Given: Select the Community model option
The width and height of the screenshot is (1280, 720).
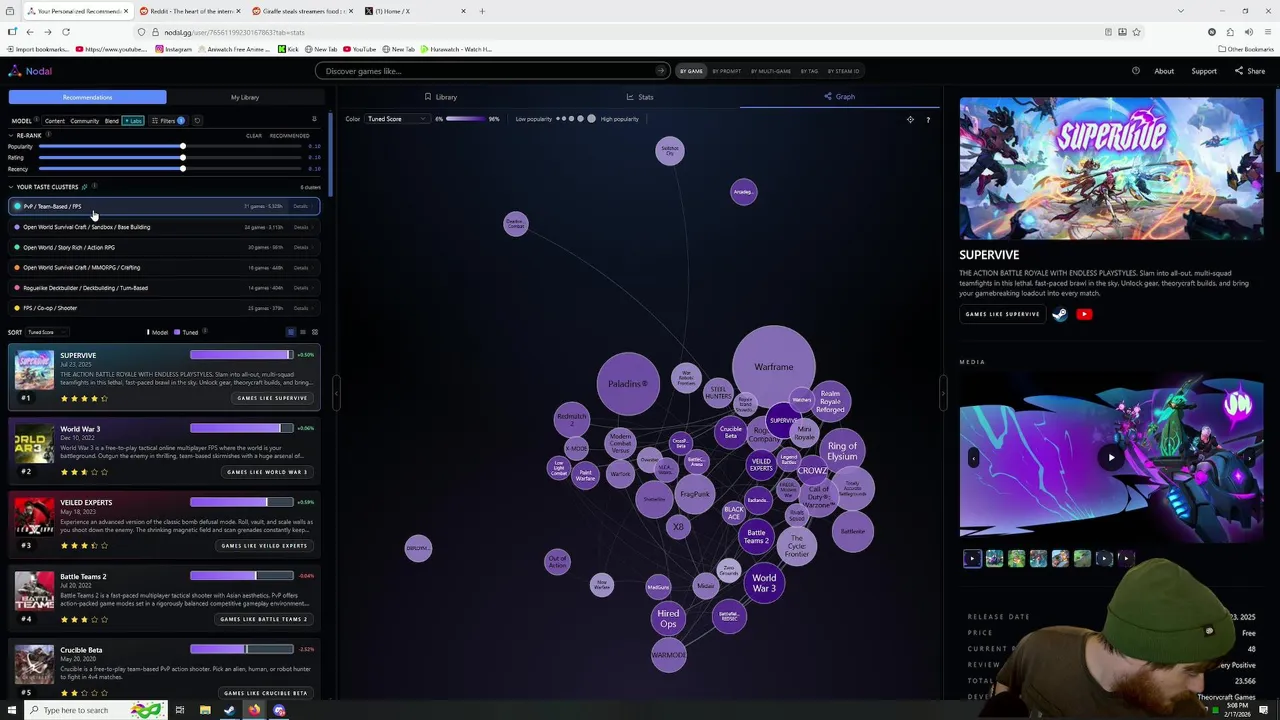Looking at the screenshot, I should pos(85,121).
